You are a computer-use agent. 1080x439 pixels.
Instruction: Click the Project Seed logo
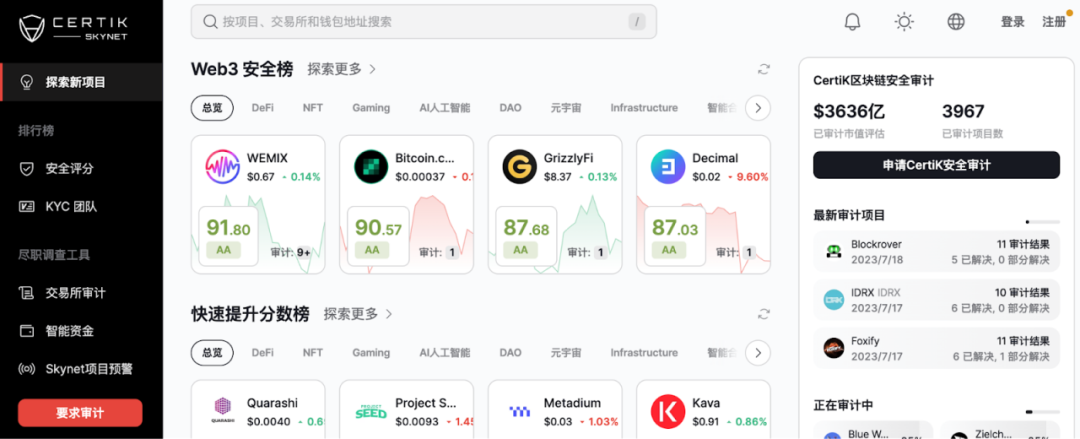[371, 411]
